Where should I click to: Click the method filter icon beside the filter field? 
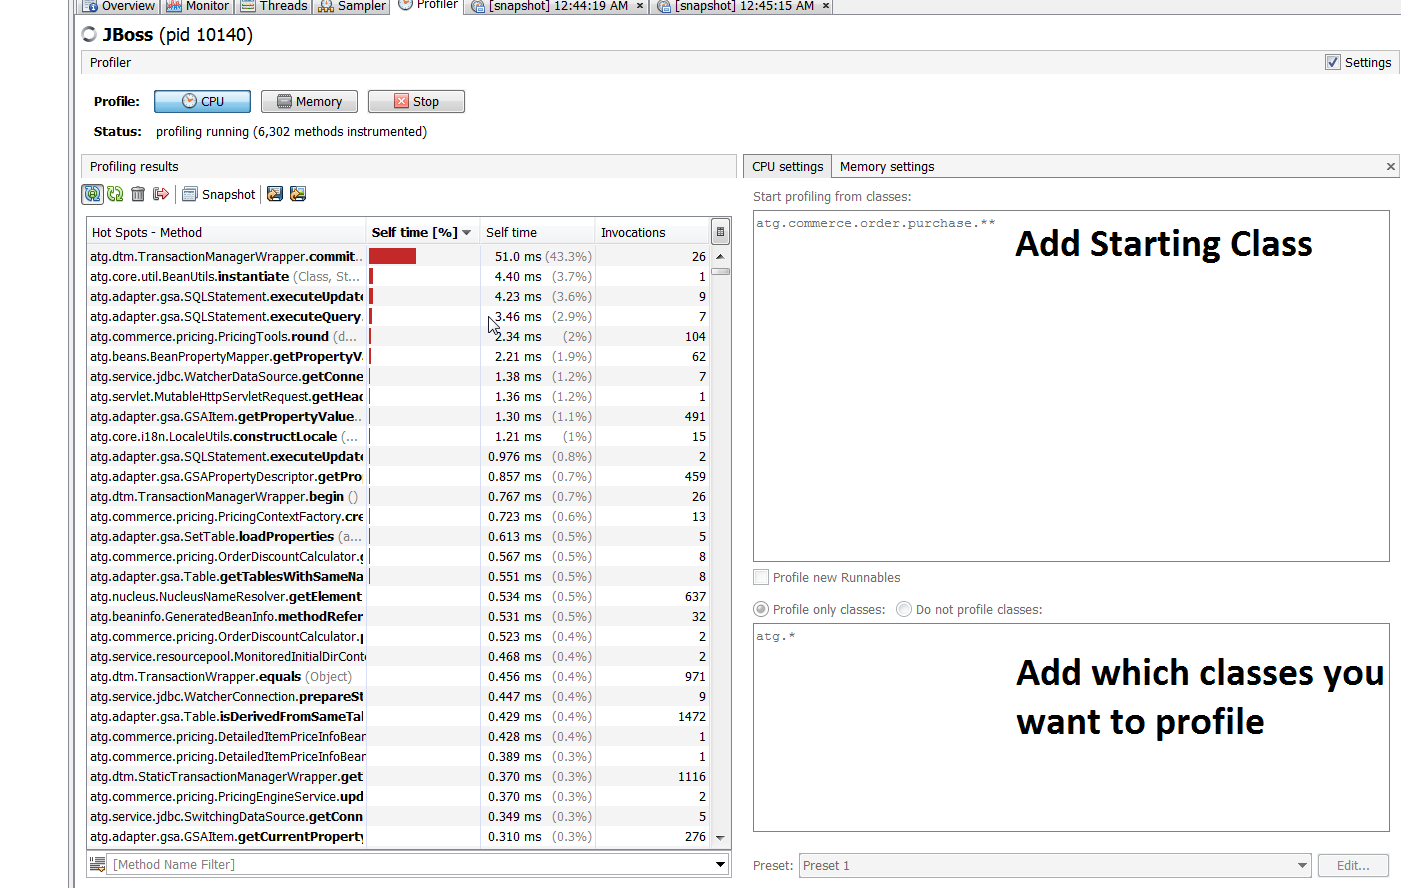[97, 864]
